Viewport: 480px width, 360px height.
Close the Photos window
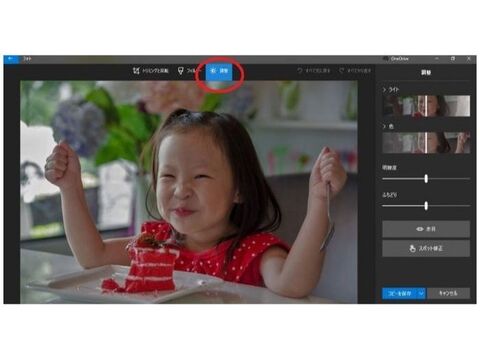[x=469, y=59]
